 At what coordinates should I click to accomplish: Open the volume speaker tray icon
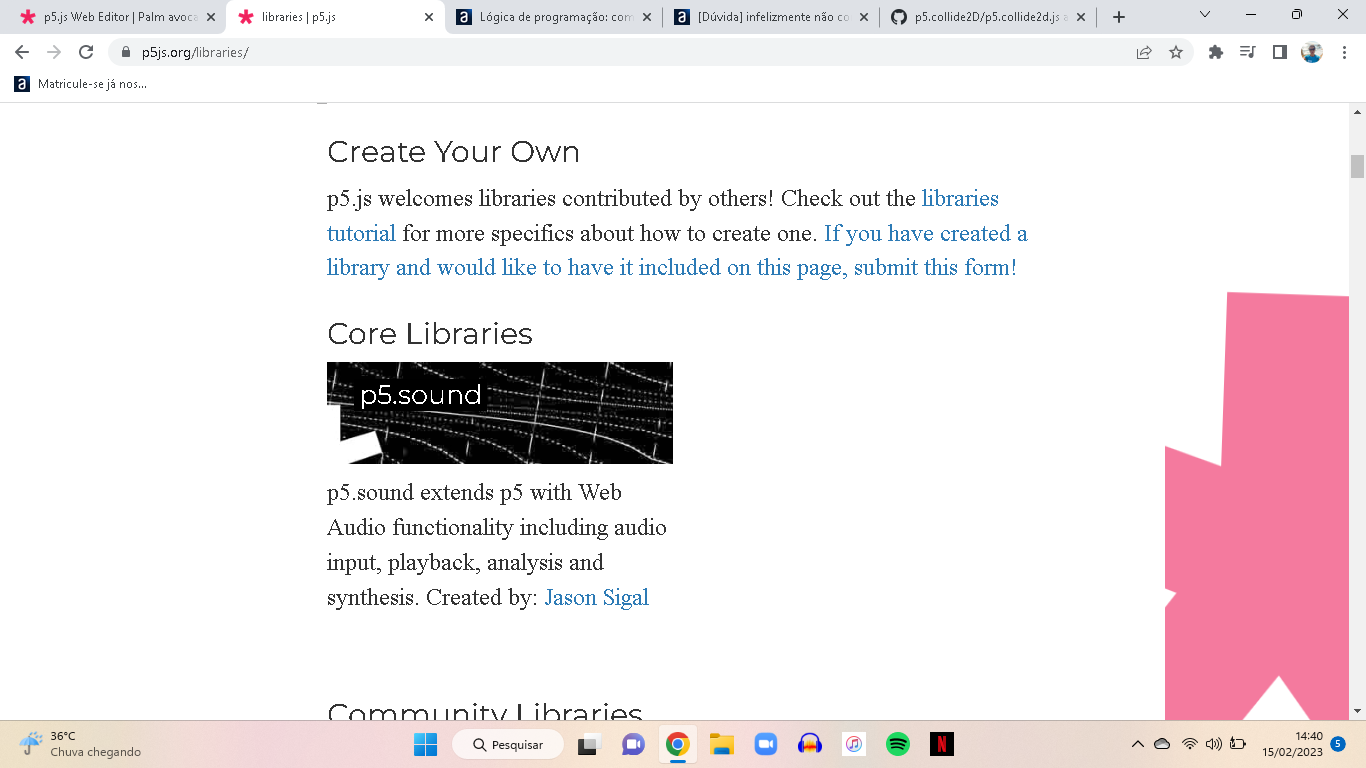pyautogui.click(x=1214, y=744)
